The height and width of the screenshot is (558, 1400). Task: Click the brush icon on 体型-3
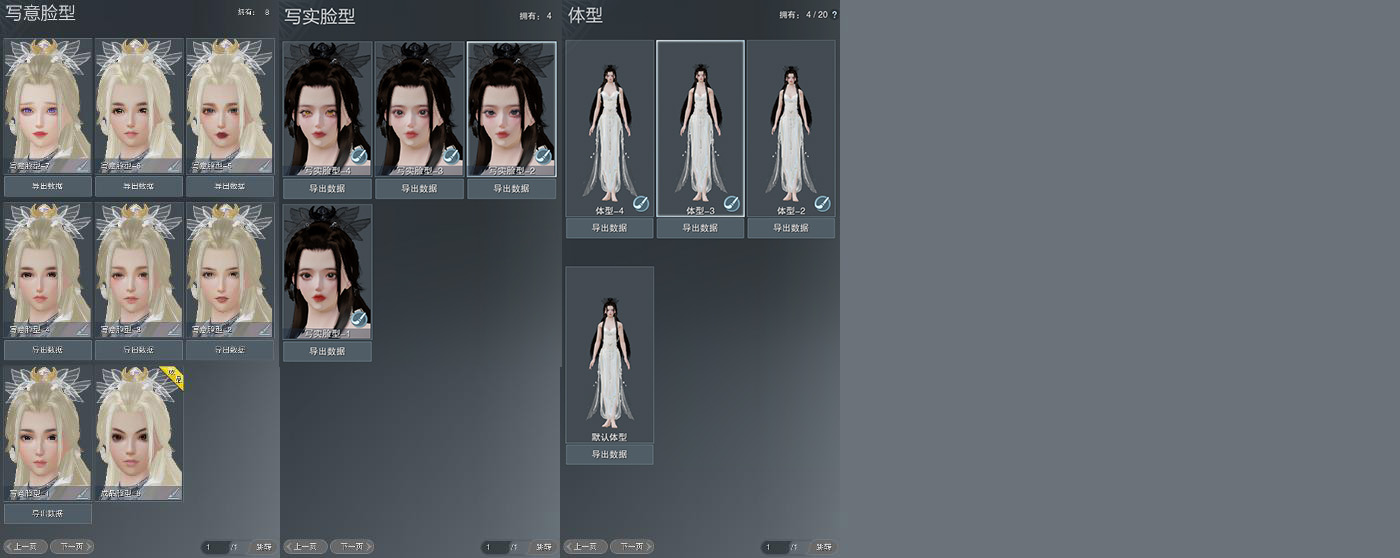tap(731, 203)
